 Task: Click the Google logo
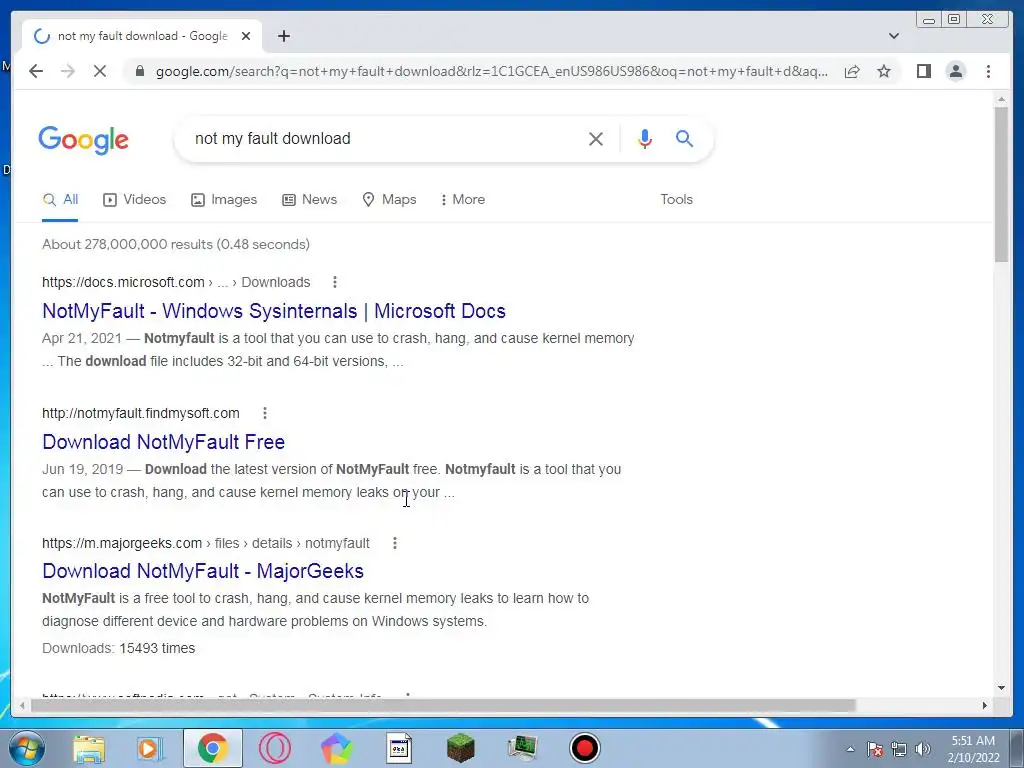(83, 140)
